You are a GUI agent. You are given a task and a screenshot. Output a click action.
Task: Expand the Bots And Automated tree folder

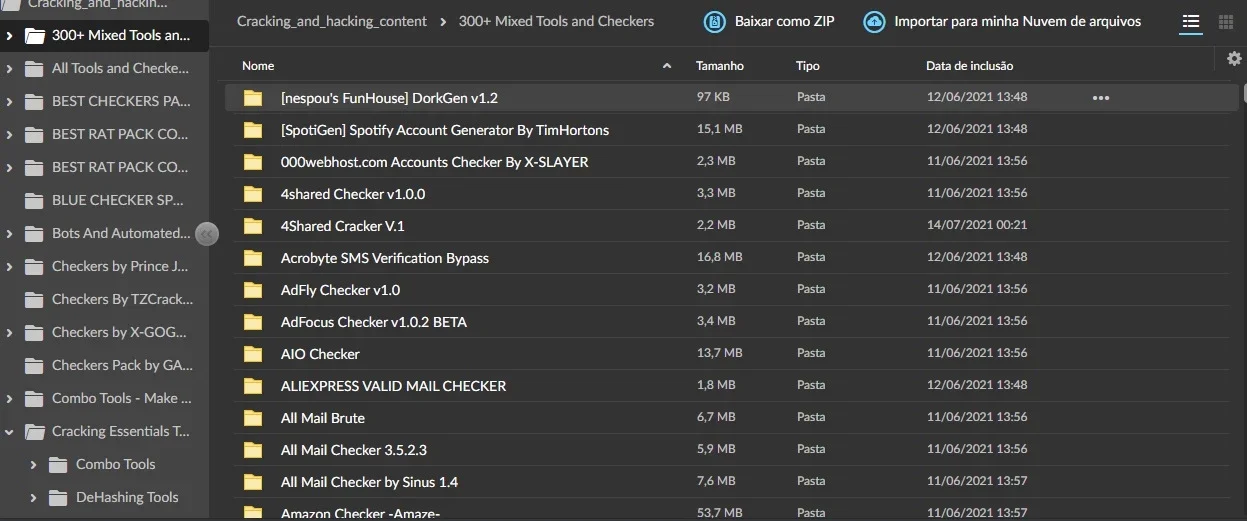tap(9, 234)
